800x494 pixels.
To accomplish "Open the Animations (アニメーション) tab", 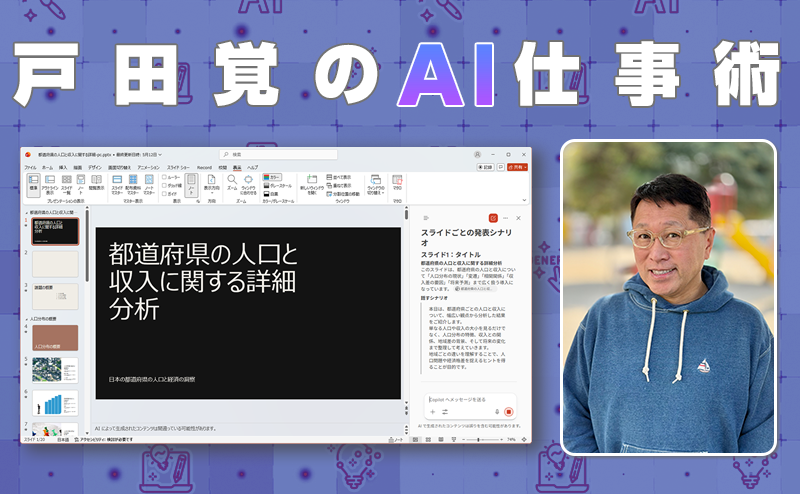I will pos(148,167).
